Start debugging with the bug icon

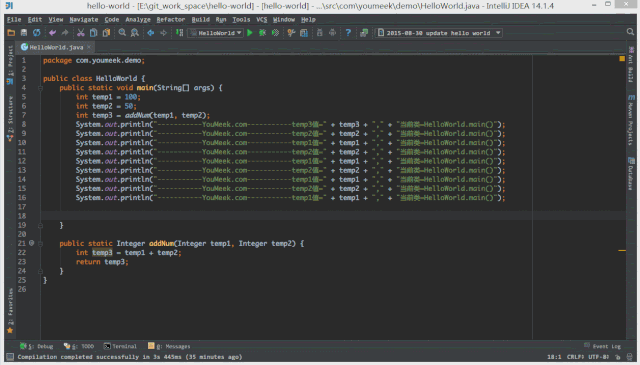point(262,33)
